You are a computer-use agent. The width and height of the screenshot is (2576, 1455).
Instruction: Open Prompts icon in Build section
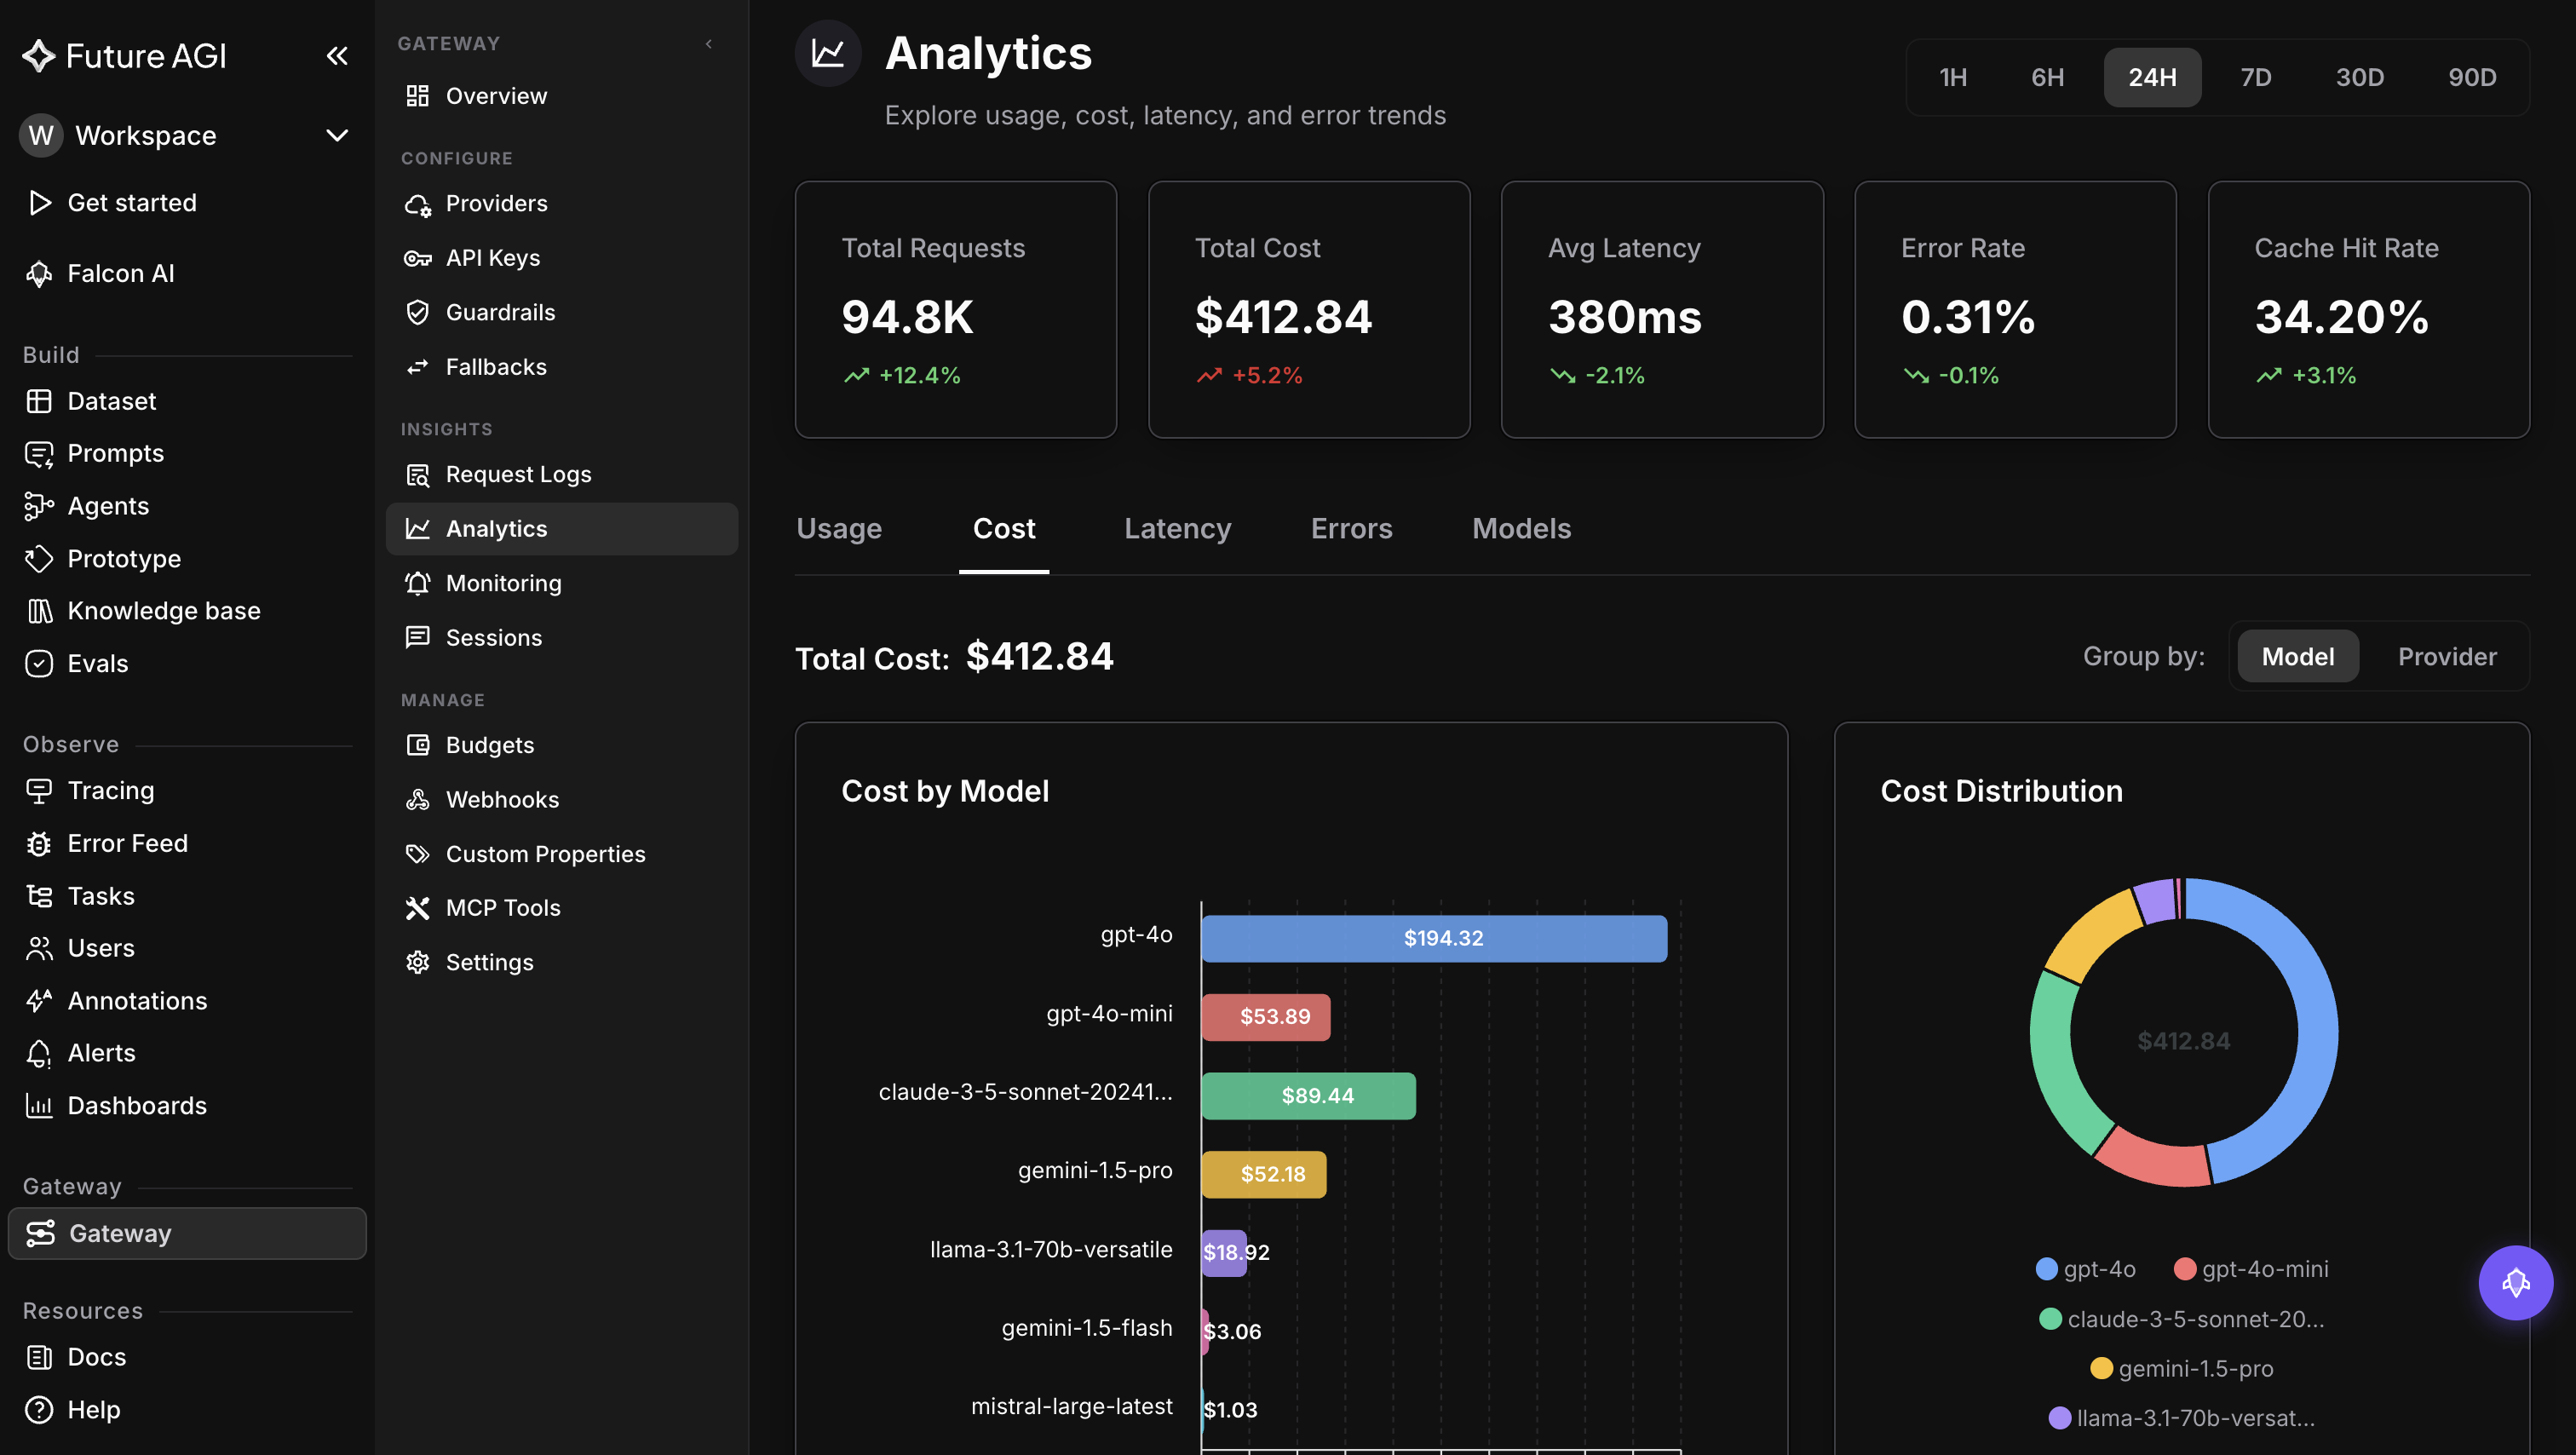tap(39, 454)
